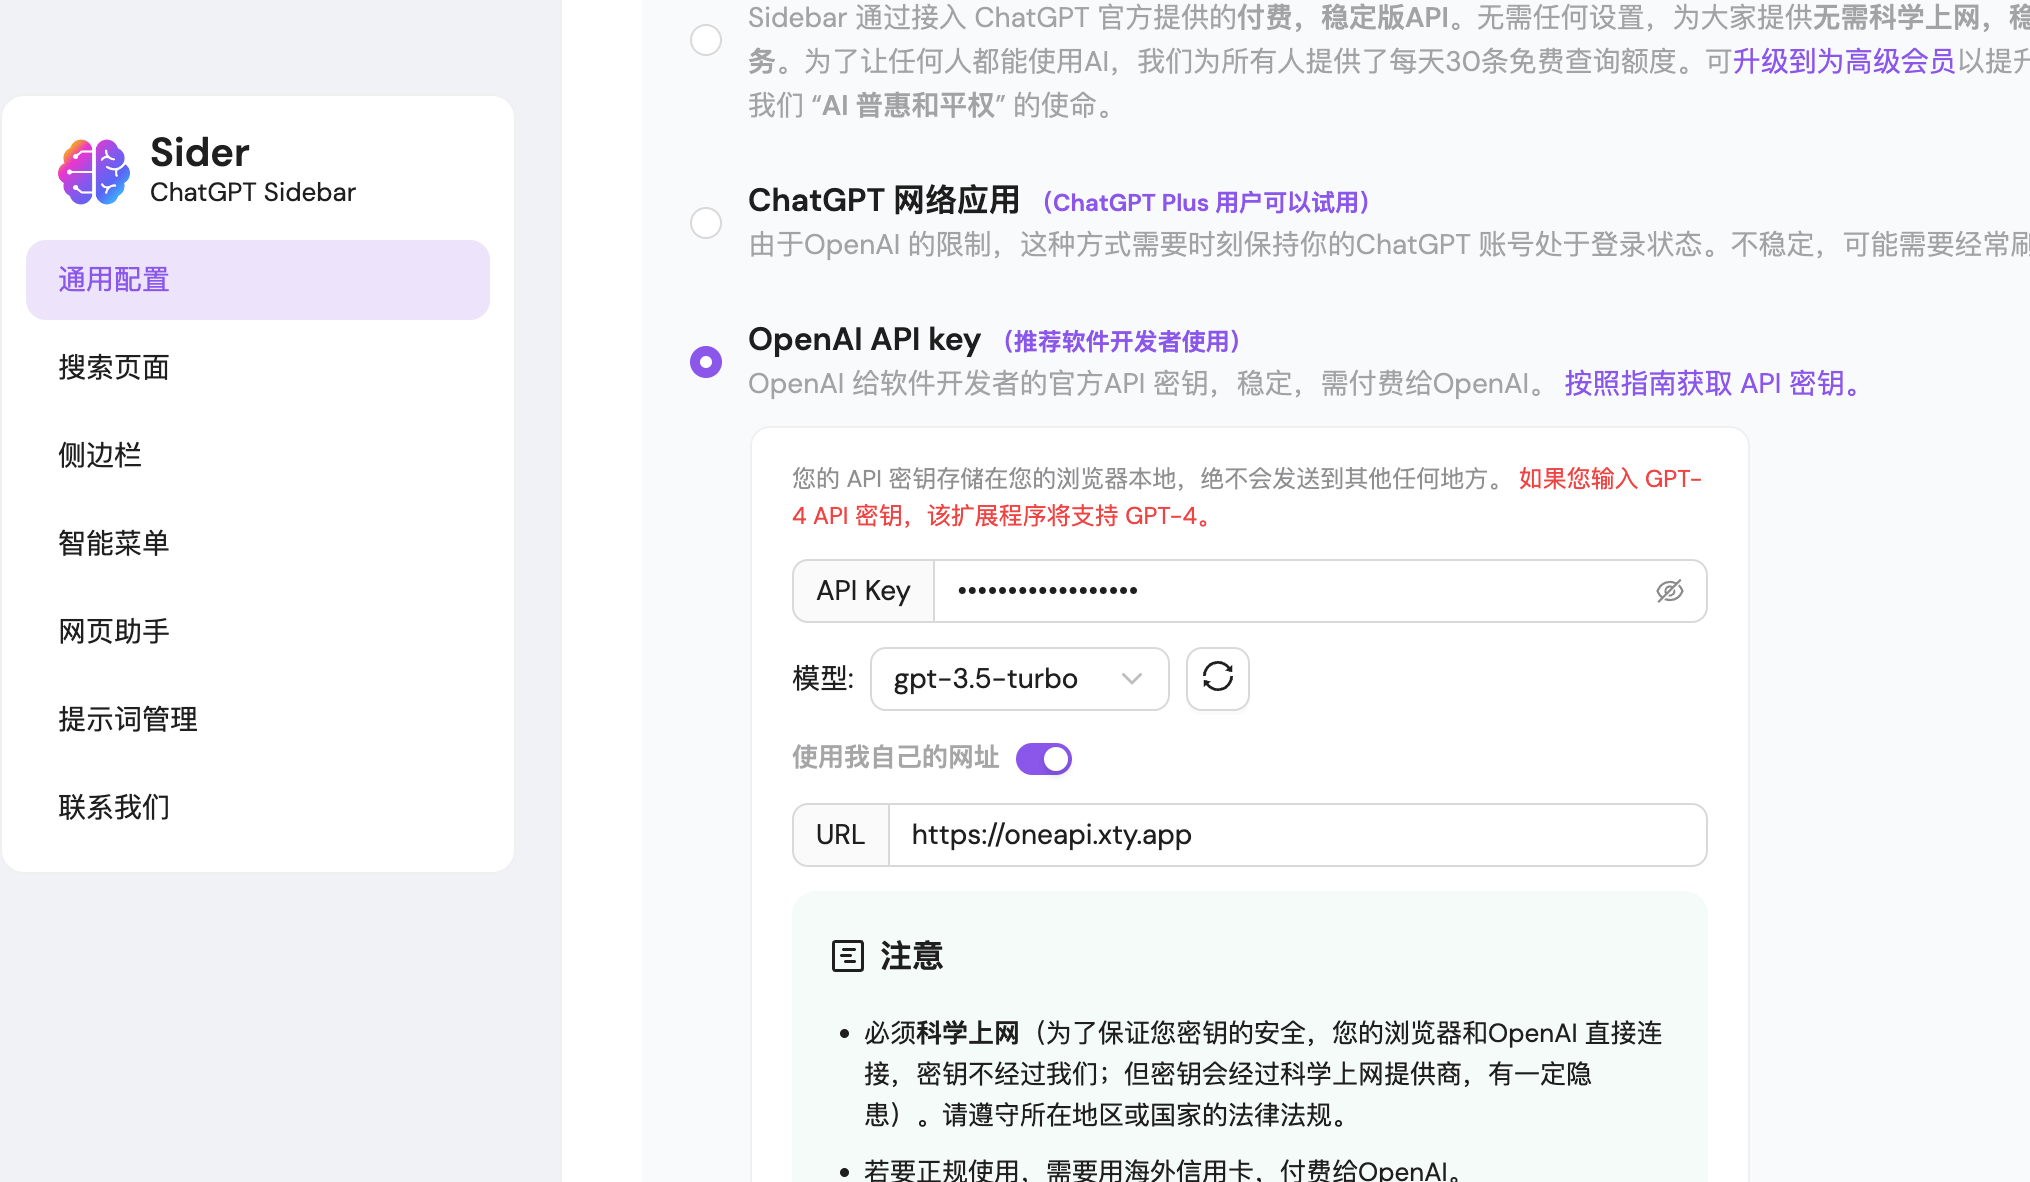Click the Sider brain logo
Screen dimensions: 2030x1182
click(x=93, y=171)
